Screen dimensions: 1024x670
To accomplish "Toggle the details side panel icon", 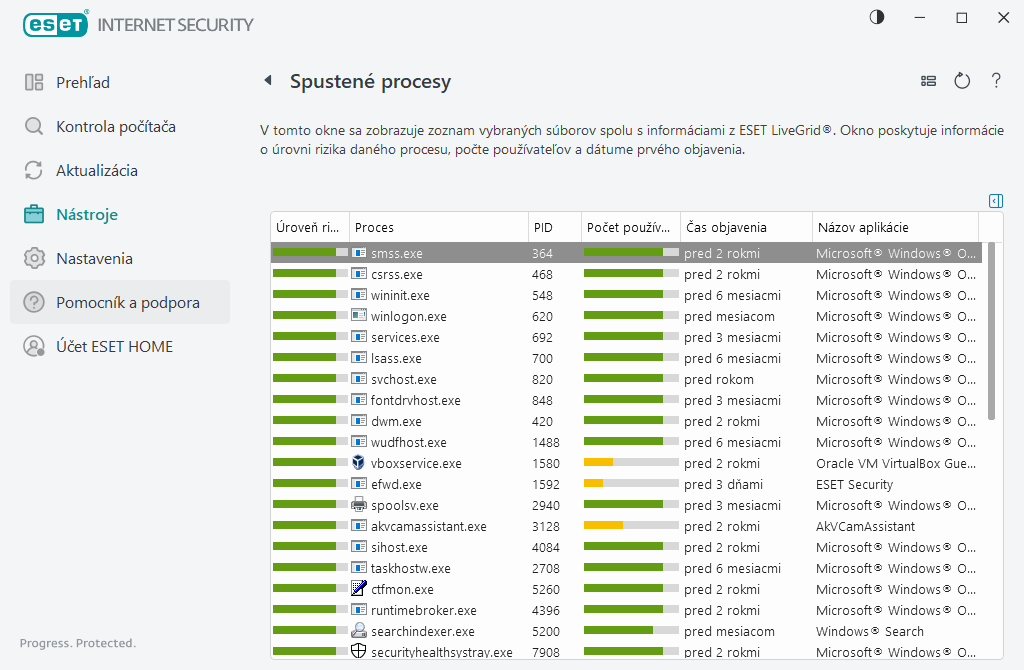I will click(995, 201).
